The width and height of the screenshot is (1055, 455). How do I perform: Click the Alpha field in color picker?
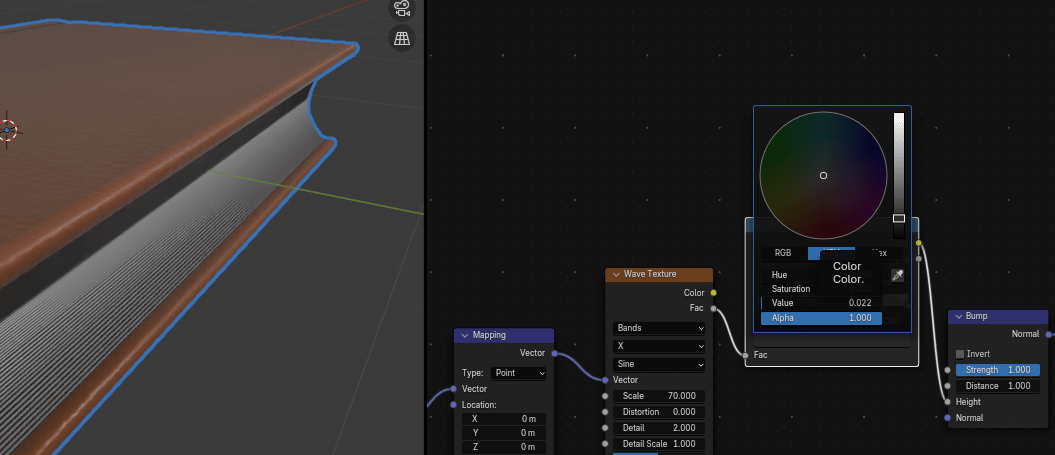[x=821, y=318]
